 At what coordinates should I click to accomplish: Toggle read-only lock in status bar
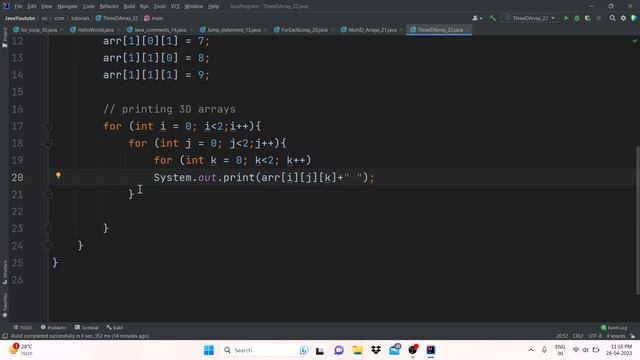(633, 336)
